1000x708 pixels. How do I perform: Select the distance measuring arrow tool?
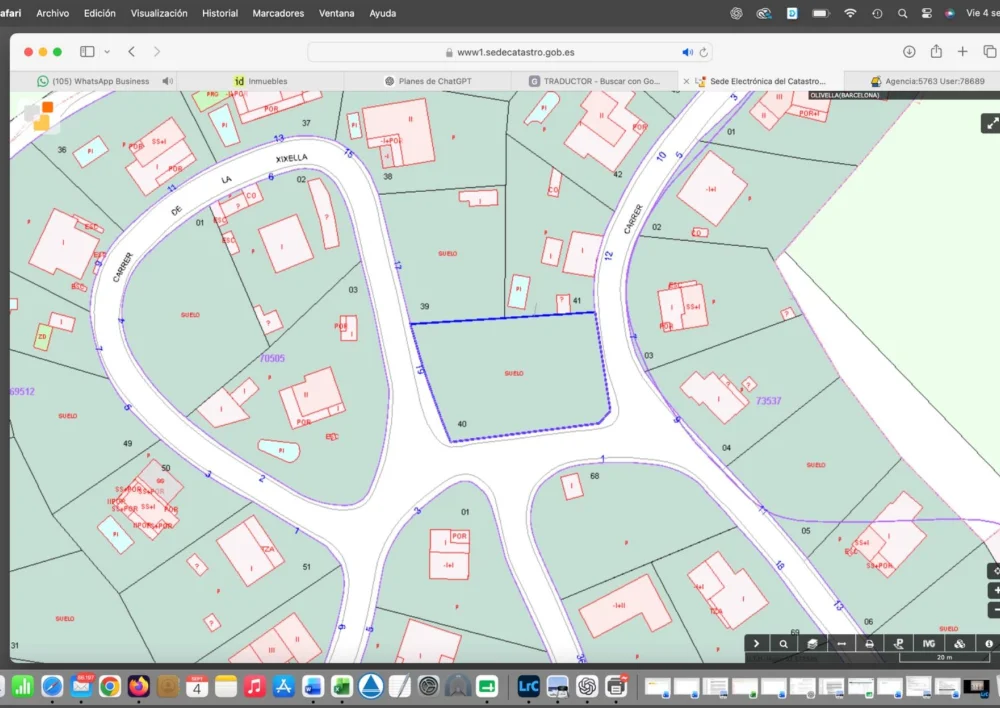[x=841, y=644]
